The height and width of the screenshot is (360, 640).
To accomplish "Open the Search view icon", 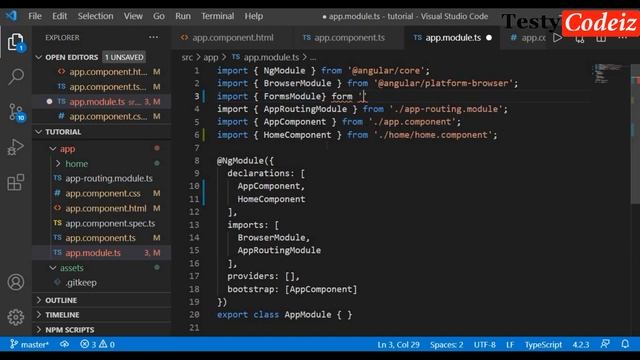I will (16, 77).
